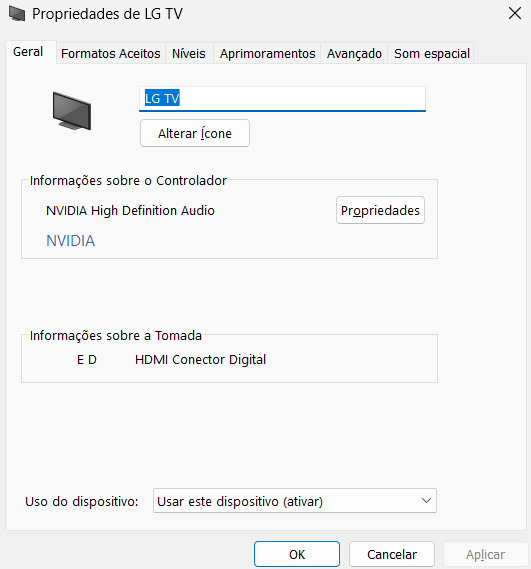Screen dimensions: 531x569
Task: Click the Aplicar button
Action: (x=485, y=554)
